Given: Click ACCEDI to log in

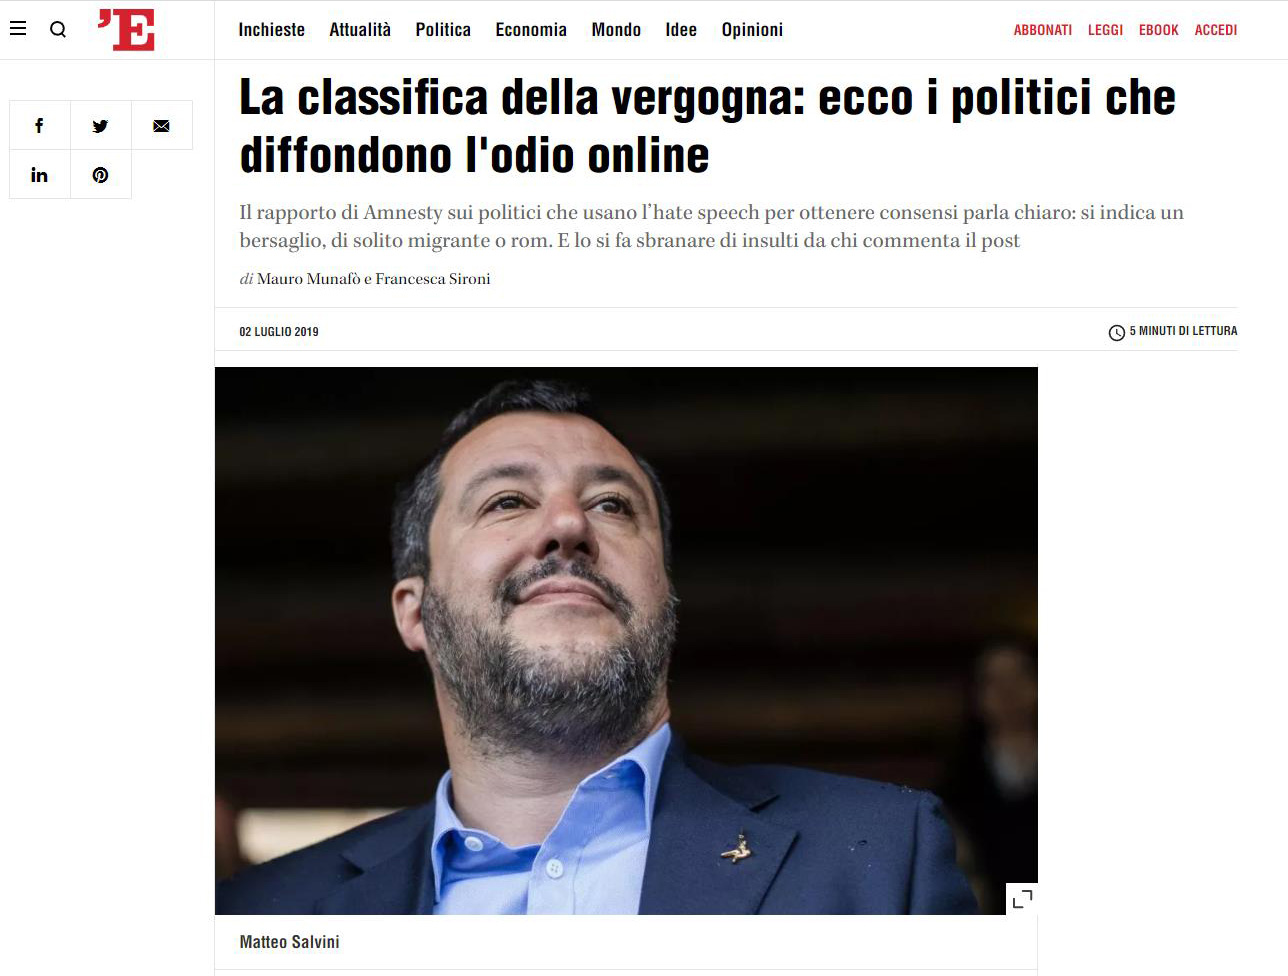Looking at the screenshot, I should [1215, 30].
